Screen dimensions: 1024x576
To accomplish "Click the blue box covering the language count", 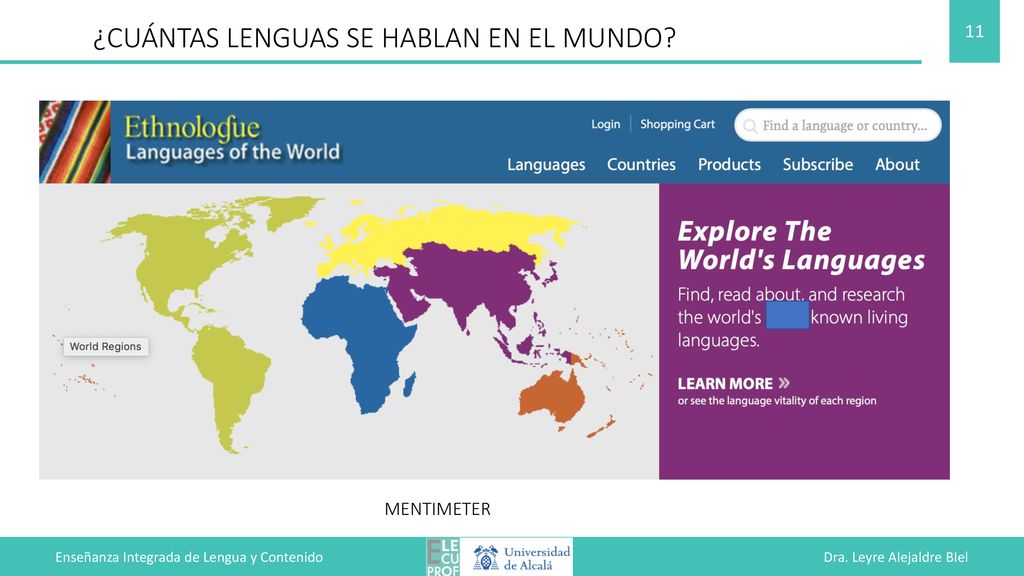I will 787,315.
